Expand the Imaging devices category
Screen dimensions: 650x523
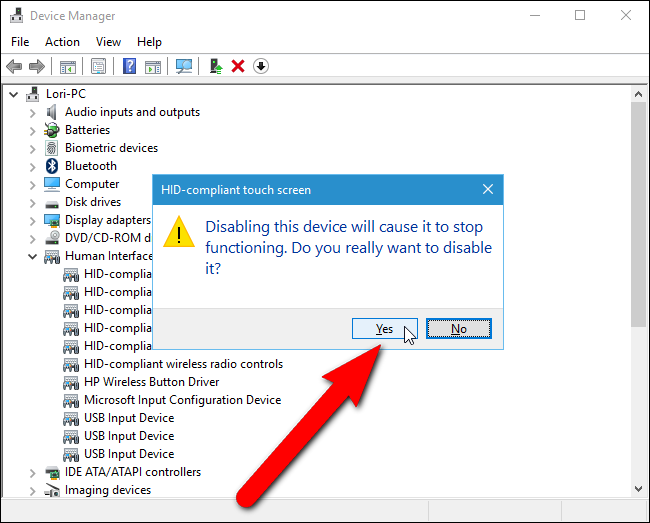(33, 491)
